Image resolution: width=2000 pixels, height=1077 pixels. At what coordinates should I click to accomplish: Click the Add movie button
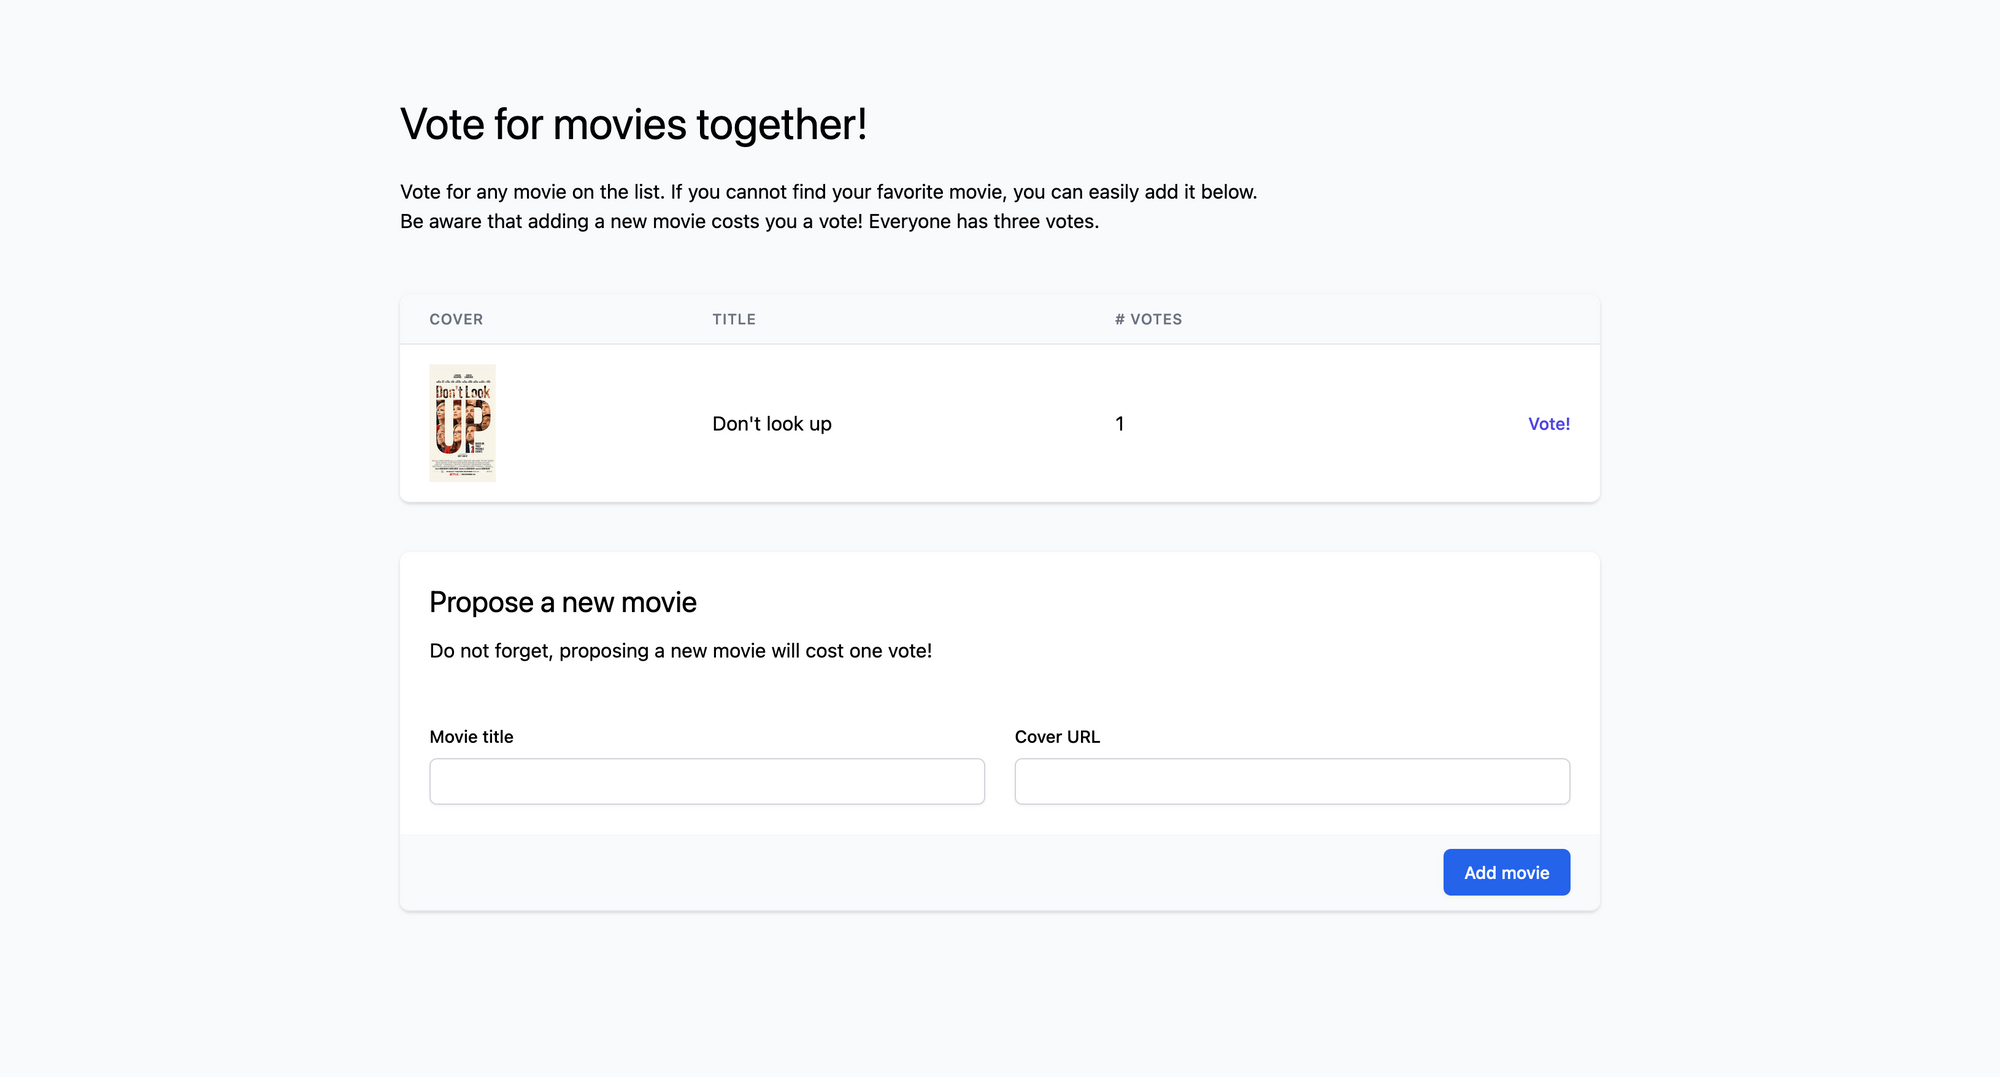pos(1506,872)
